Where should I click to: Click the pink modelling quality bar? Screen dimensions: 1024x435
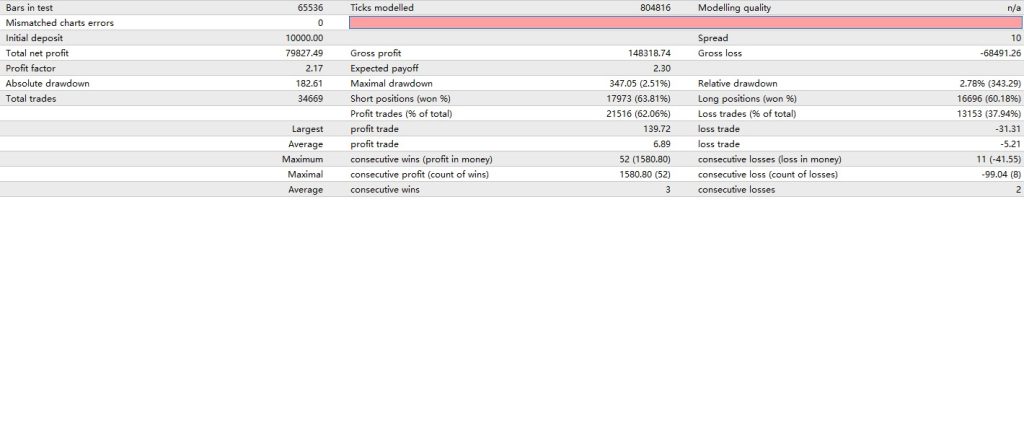(x=685, y=22)
